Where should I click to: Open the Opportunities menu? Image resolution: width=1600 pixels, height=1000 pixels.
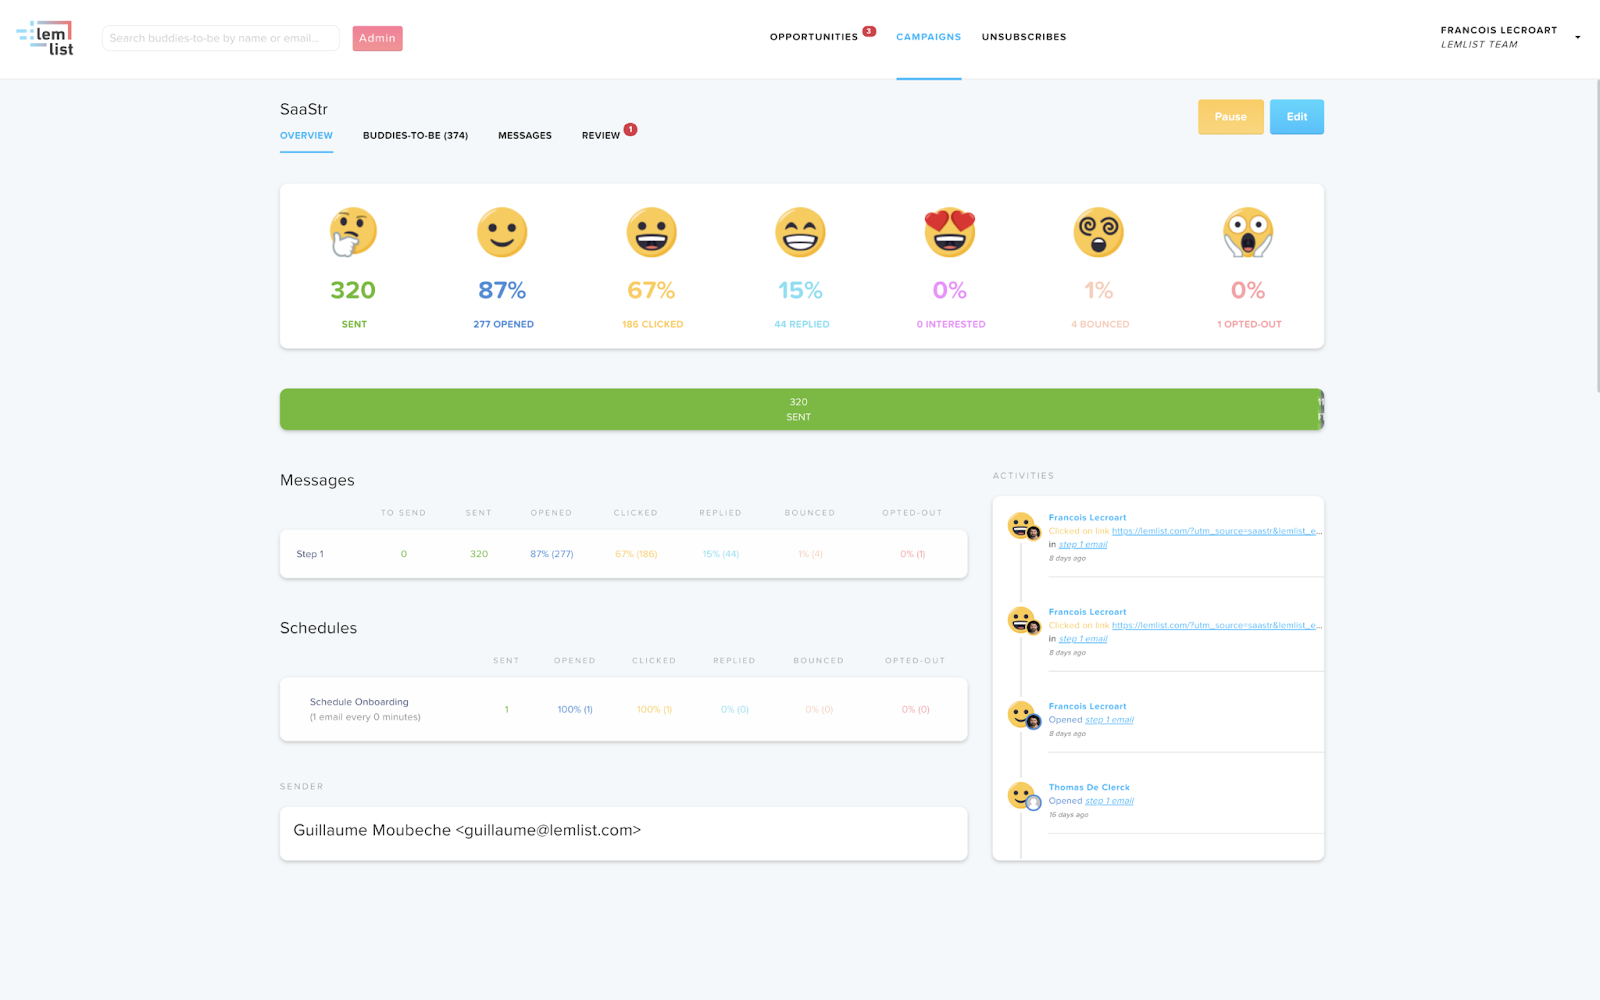click(x=814, y=37)
